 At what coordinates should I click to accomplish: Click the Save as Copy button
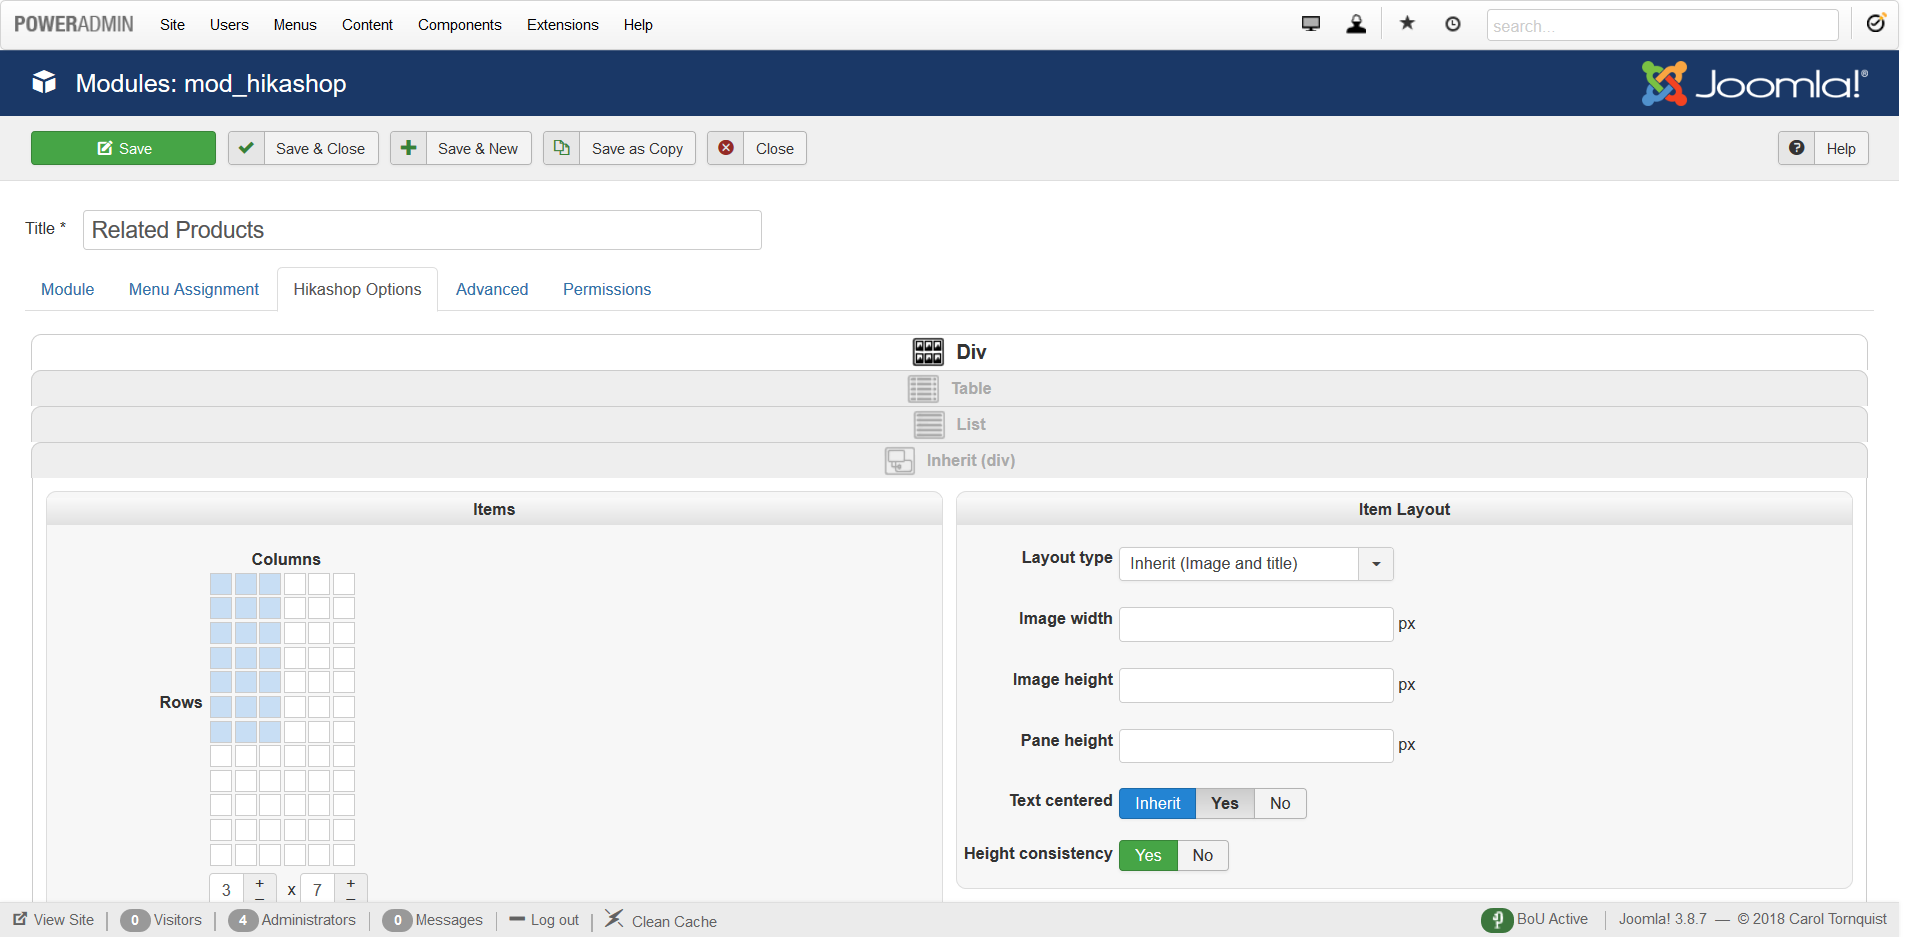(x=619, y=149)
